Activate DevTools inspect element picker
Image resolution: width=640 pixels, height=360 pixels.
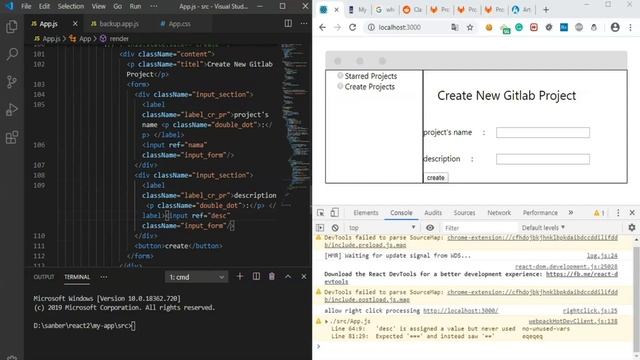(x=320, y=213)
